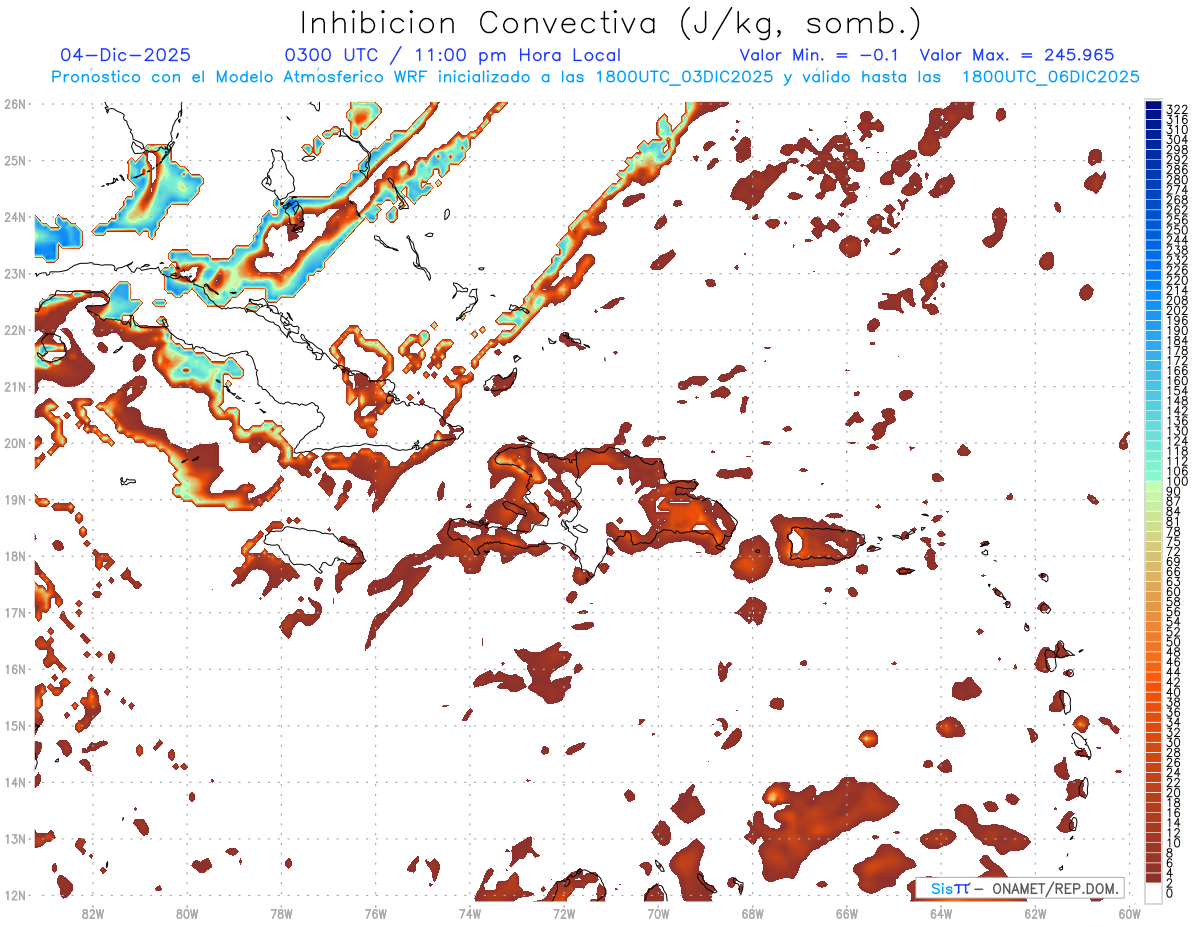Click the 60W longitude label
This screenshot has height=927, width=1200.
(x=1130, y=913)
